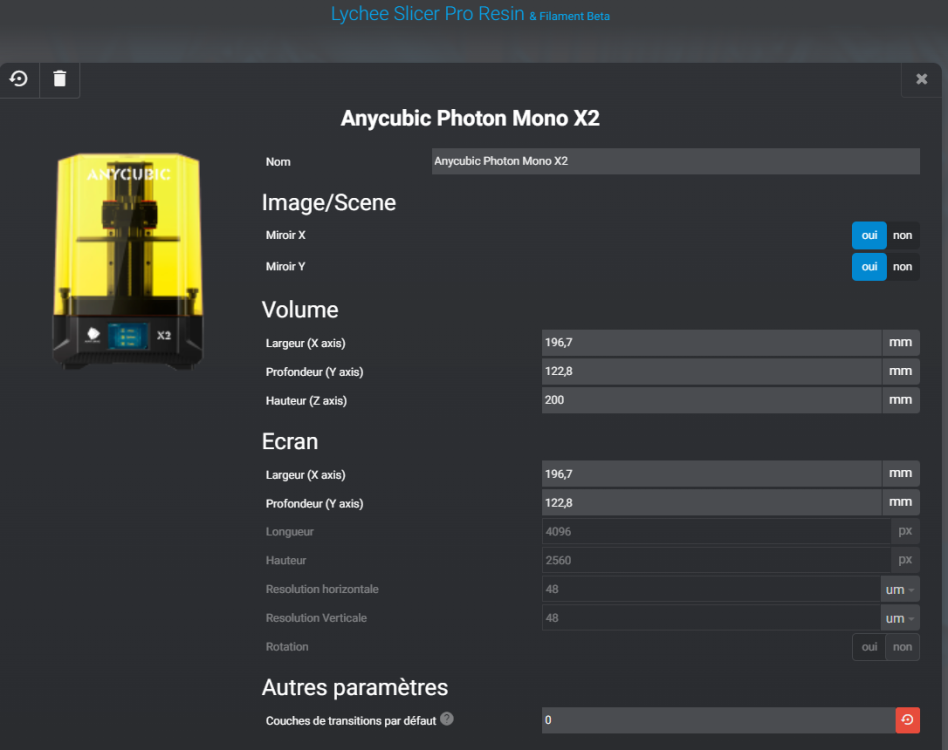Set Miroir X to oui

coord(869,235)
